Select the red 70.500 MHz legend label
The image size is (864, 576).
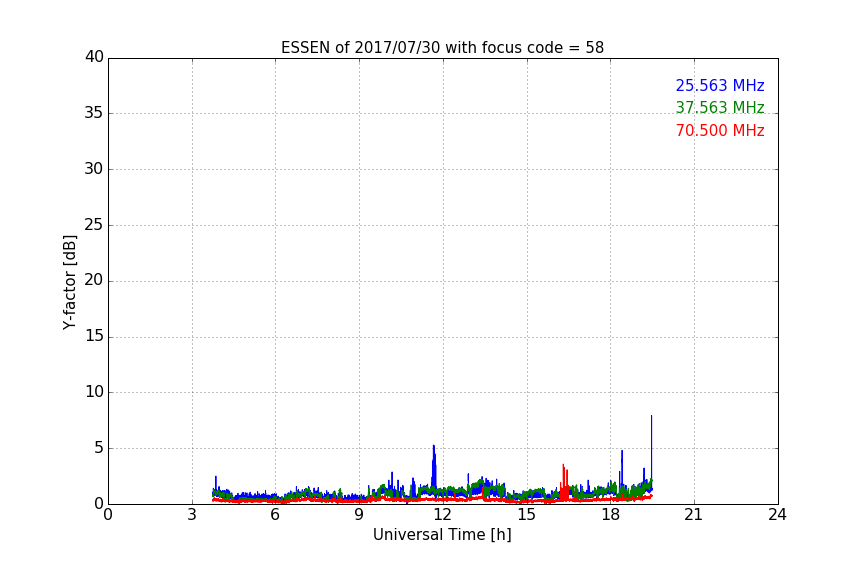pyautogui.click(x=720, y=131)
